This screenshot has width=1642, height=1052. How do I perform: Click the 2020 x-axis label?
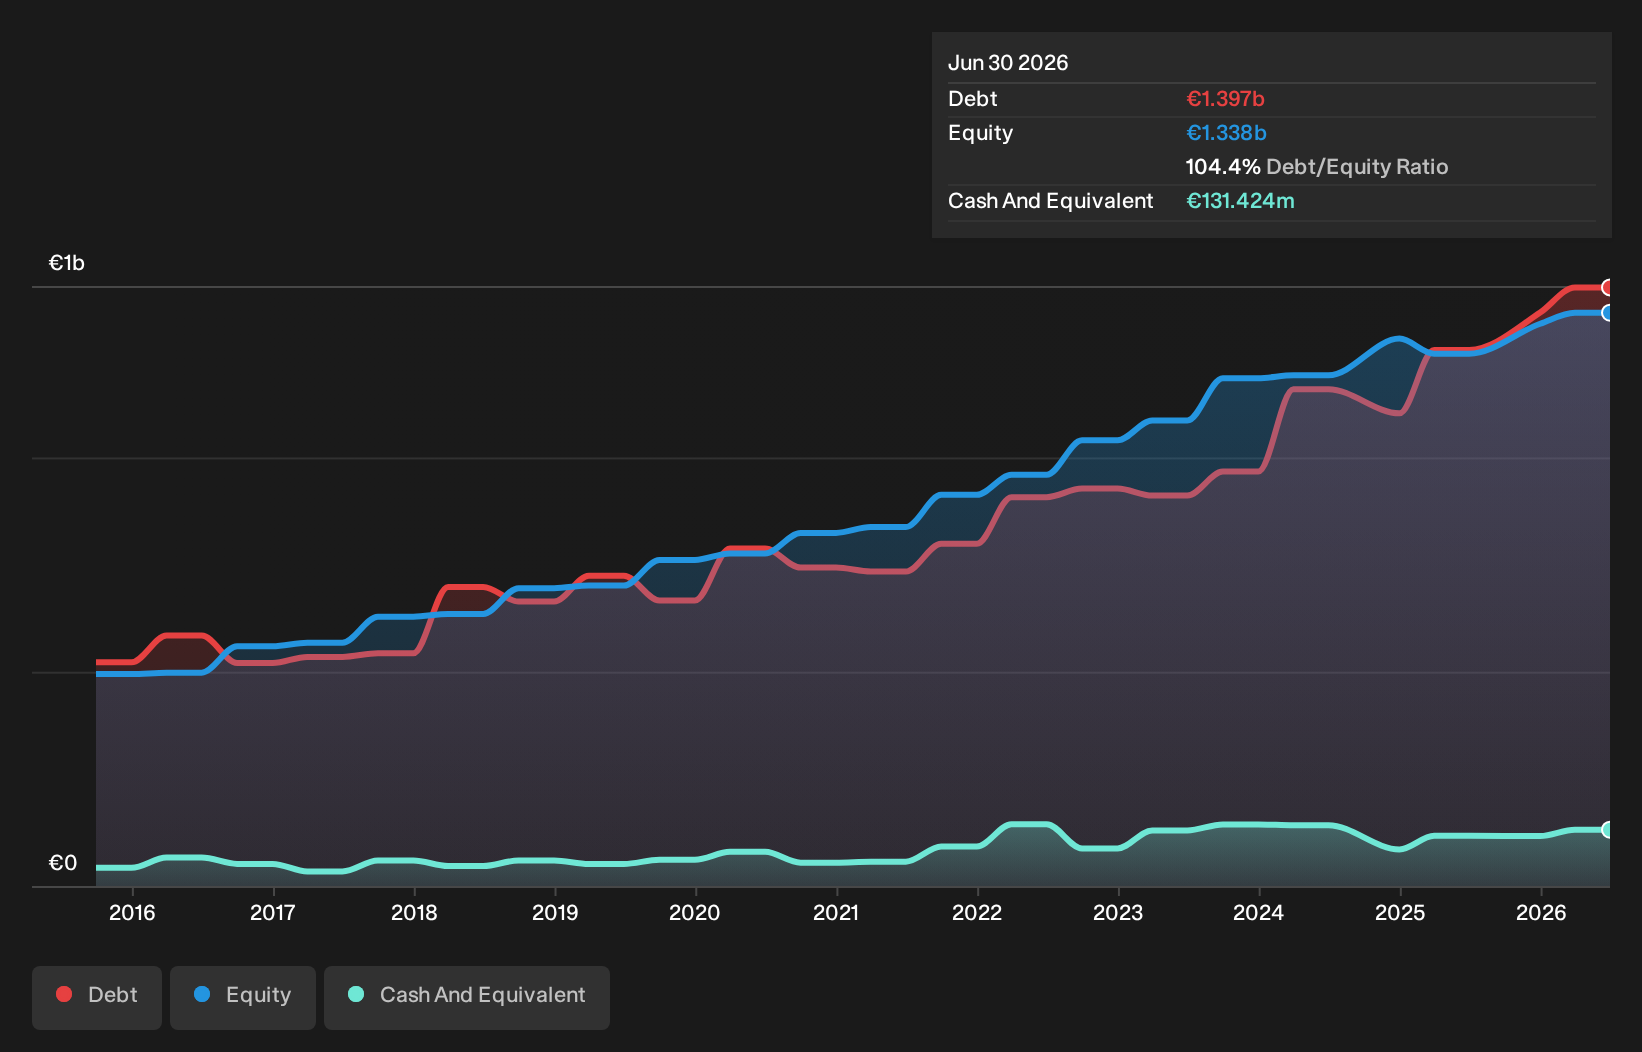[695, 912]
